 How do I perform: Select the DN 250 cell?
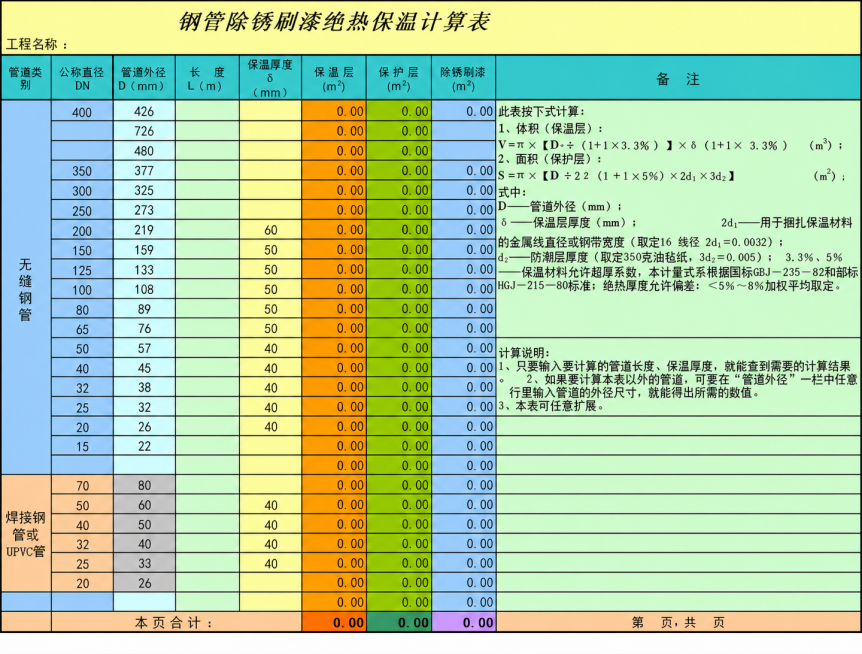(x=82, y=210)
